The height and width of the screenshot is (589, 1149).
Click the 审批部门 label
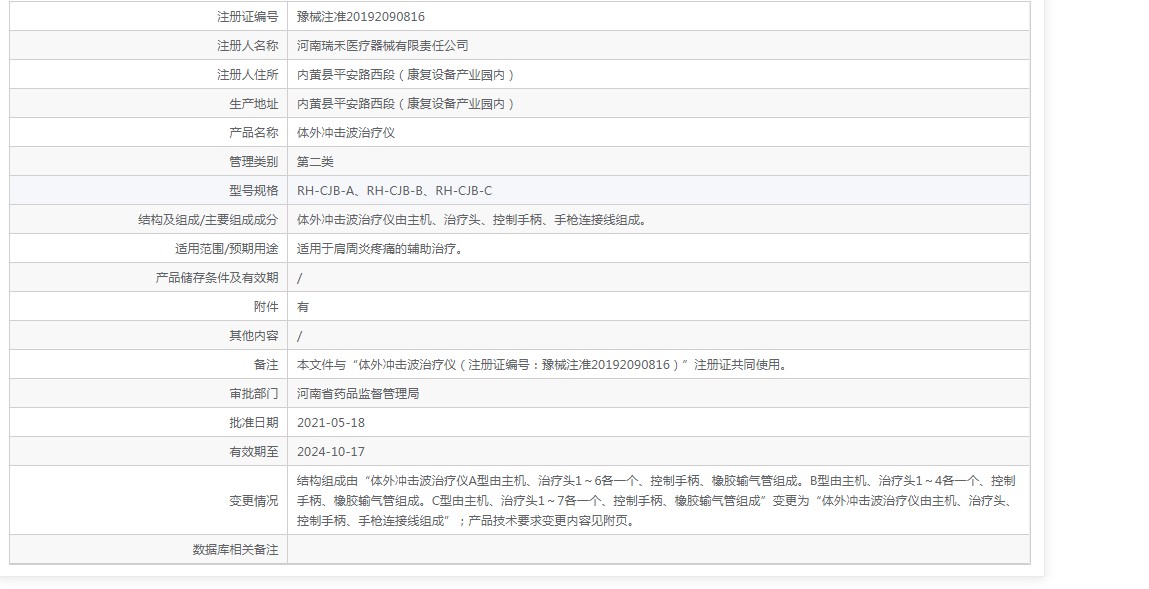point(254,394)
